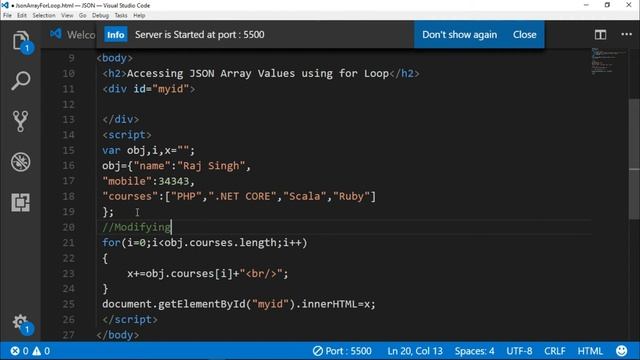Click the code minimap preview
The image size is (640, 360).
[609, 61]
